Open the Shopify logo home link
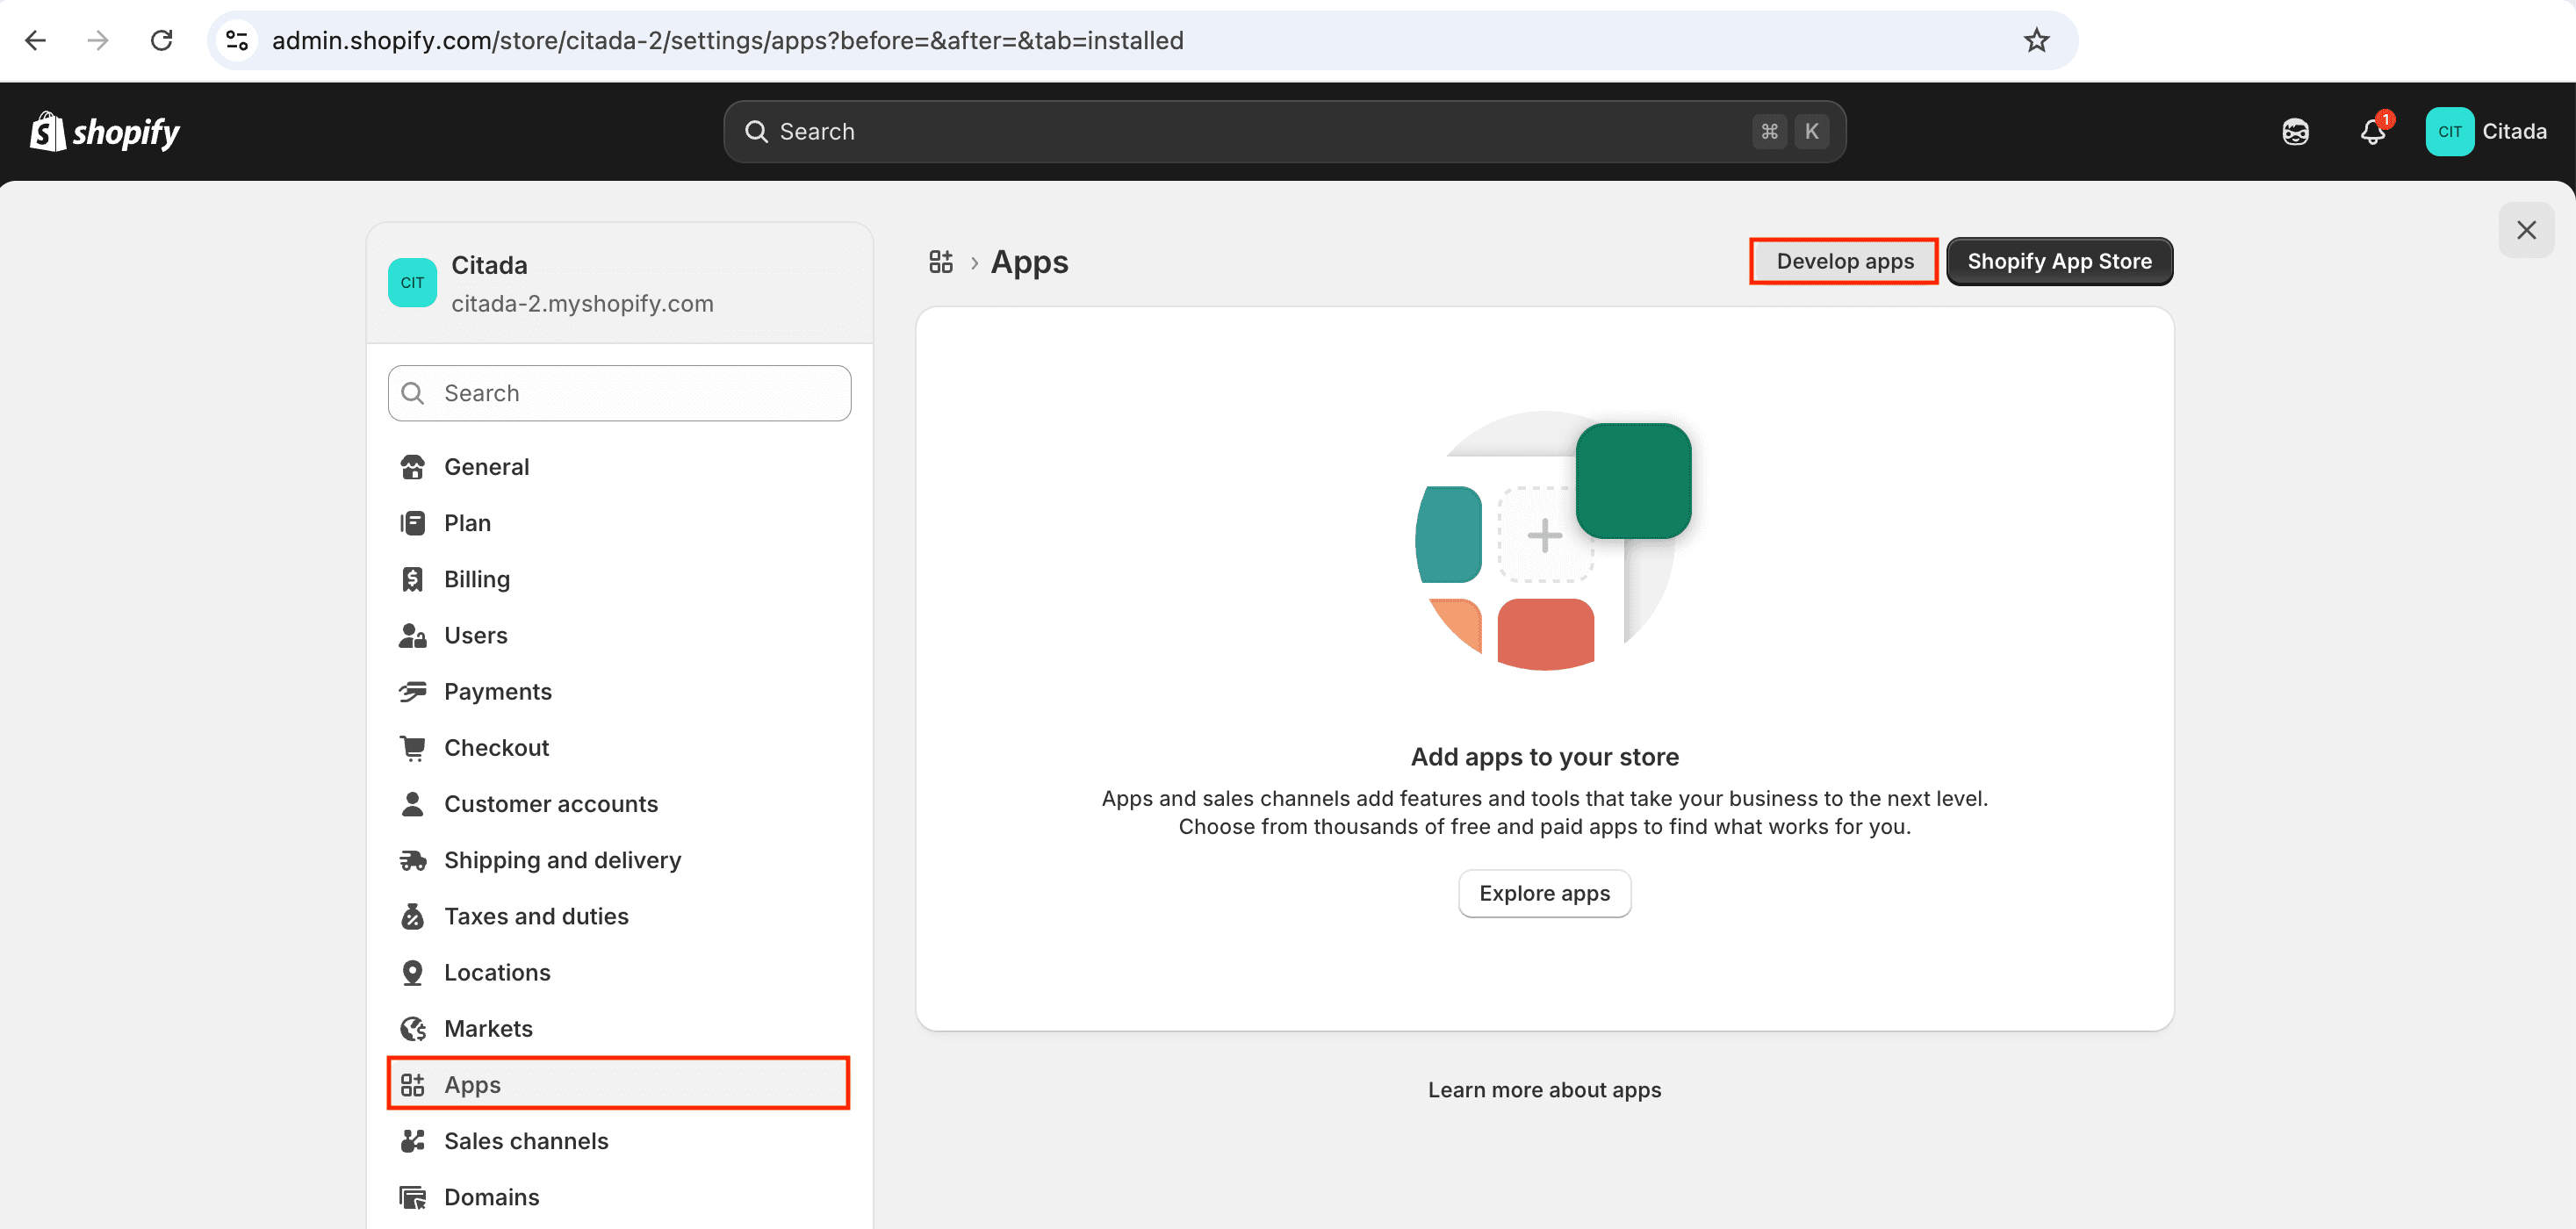The width and height of the screenshot is (2576, 1229). [105, 131]
